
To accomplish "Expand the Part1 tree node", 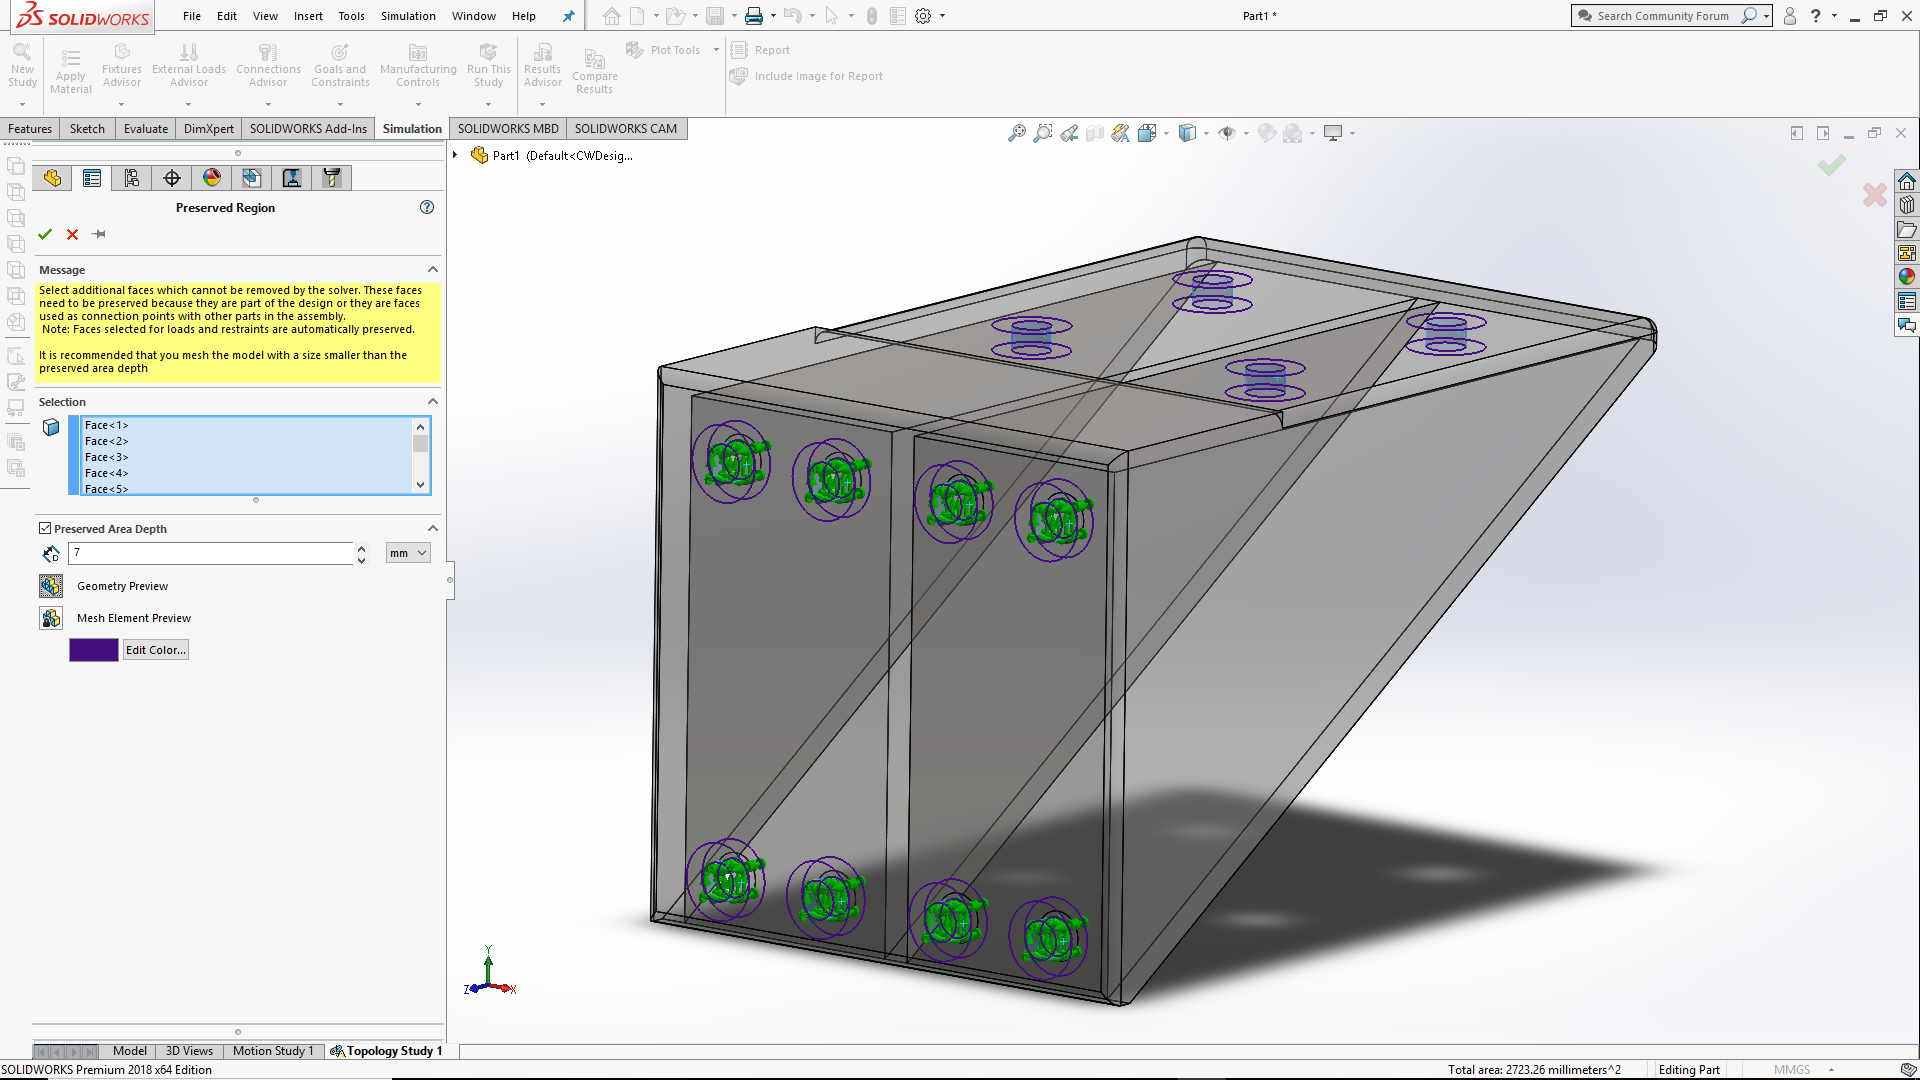I will (455, 155).
